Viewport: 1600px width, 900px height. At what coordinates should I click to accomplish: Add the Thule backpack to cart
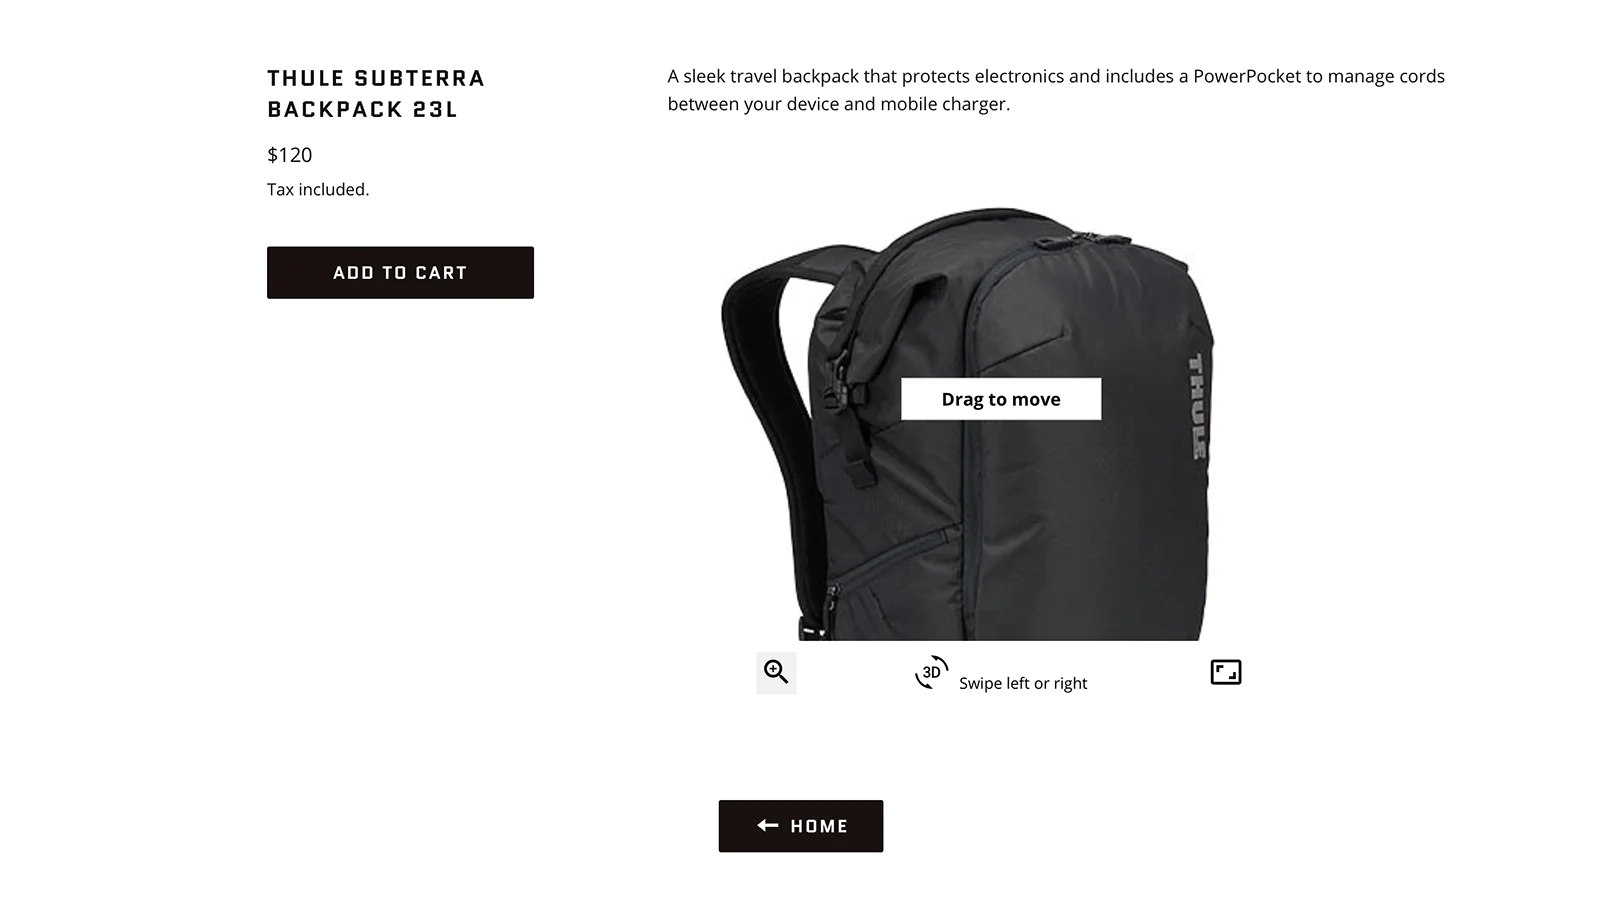point(400,272)
